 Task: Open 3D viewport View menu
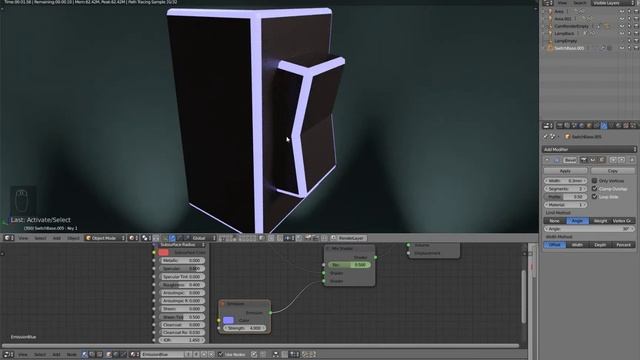pyautogui.click(x=23, y=238)
